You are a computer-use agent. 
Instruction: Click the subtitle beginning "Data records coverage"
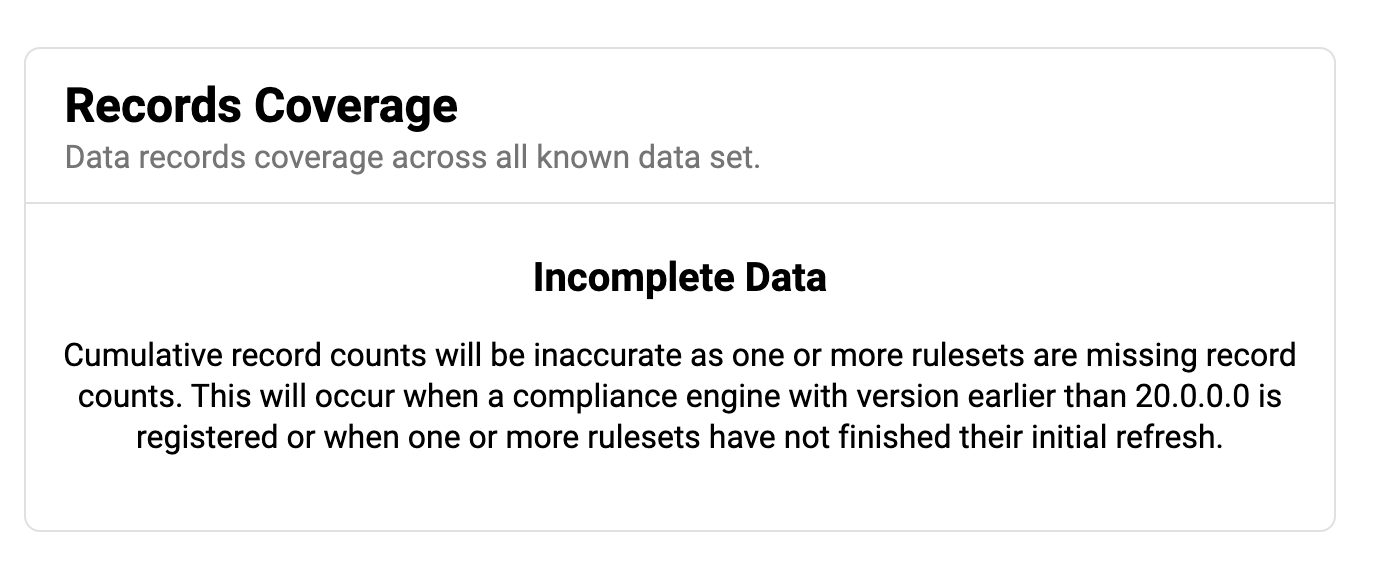(x=412, y=158)
